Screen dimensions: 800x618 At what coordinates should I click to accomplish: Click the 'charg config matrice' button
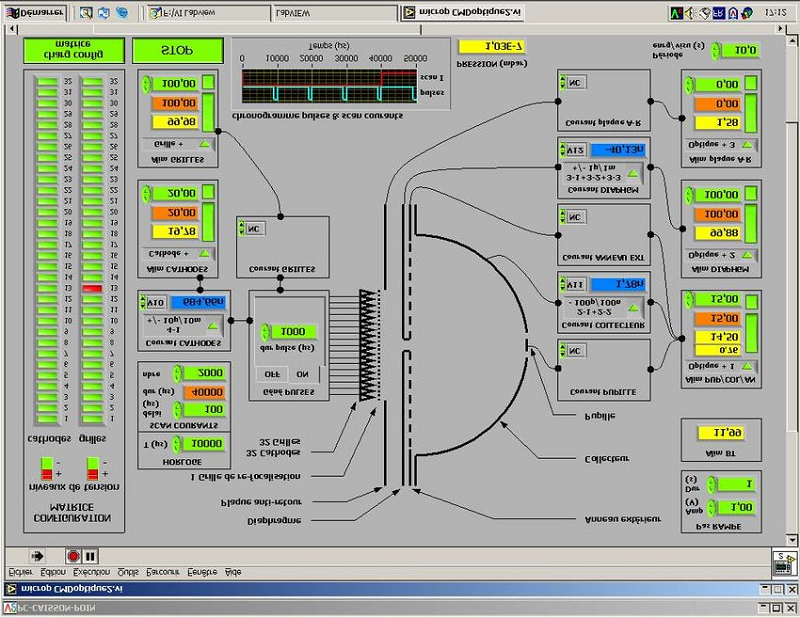pos(74,50)
